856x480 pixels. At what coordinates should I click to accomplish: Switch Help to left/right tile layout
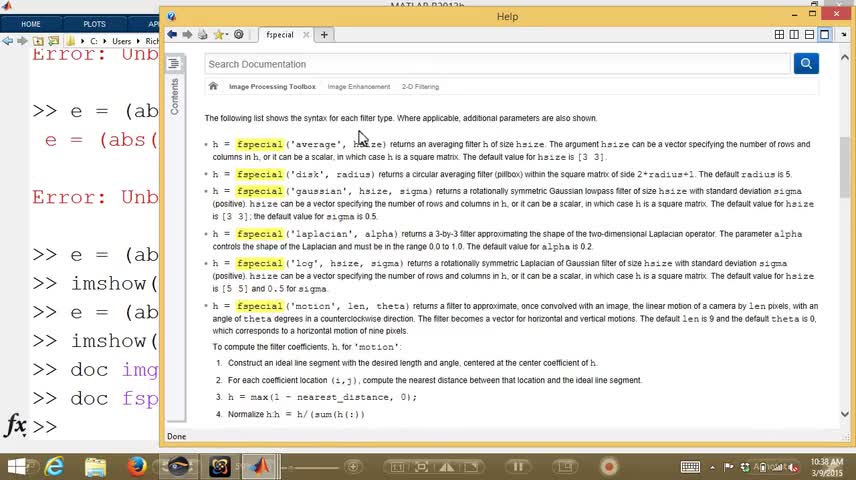click(794, 34)
